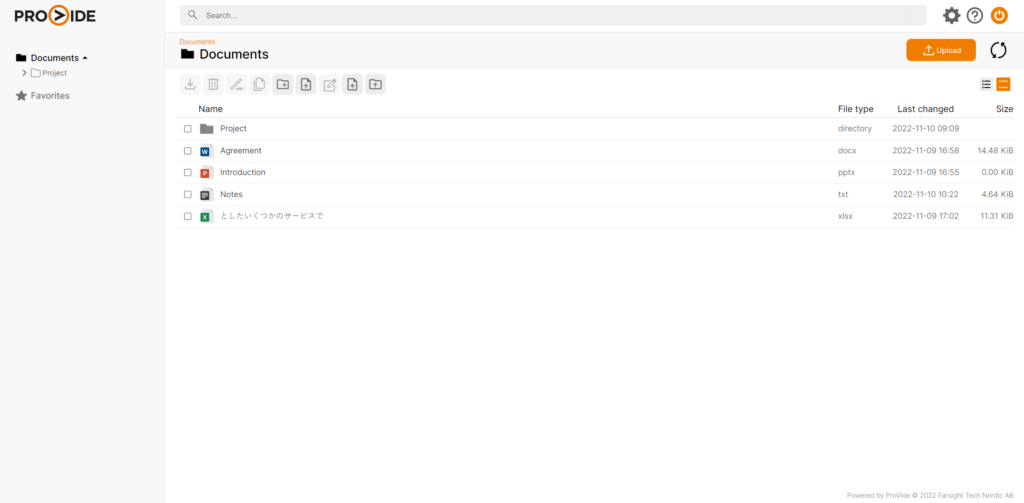Open settings via the gear icon
This screenshot has height=503, width=1024.
(x=952, y=16)
